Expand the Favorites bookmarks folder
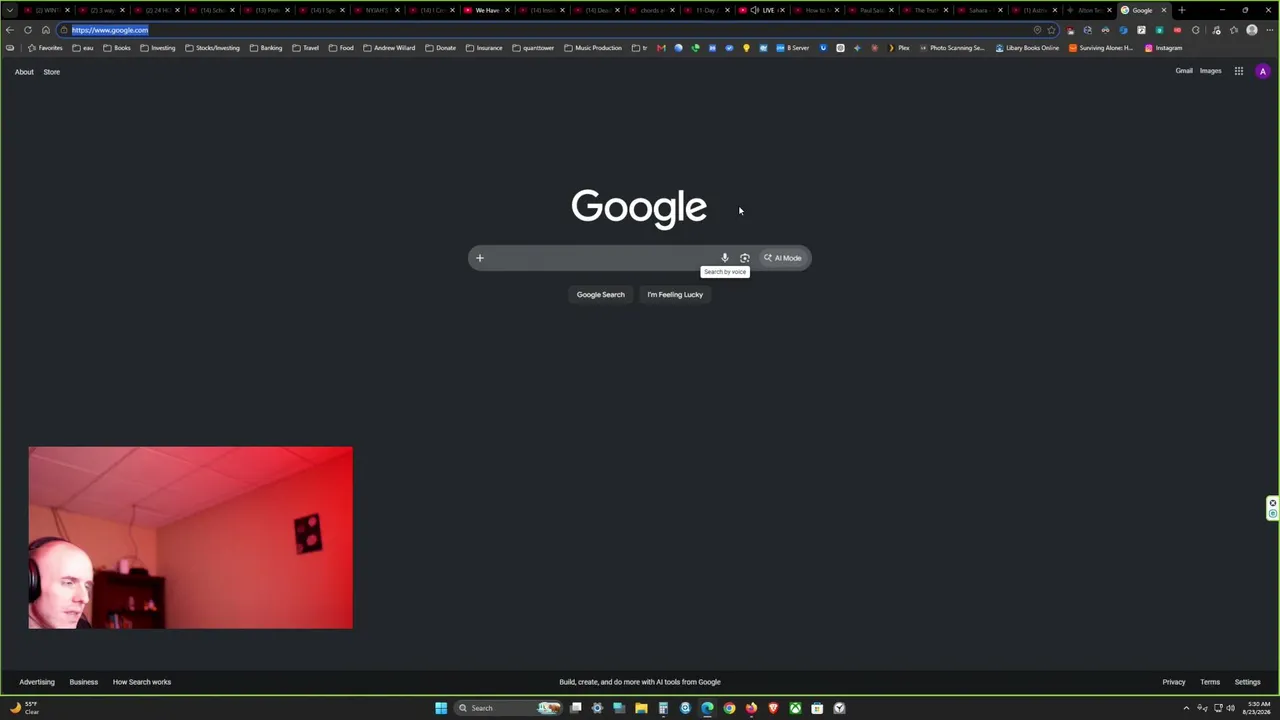This screenshot has height=720, width=1280. click(x=45, y=48)
